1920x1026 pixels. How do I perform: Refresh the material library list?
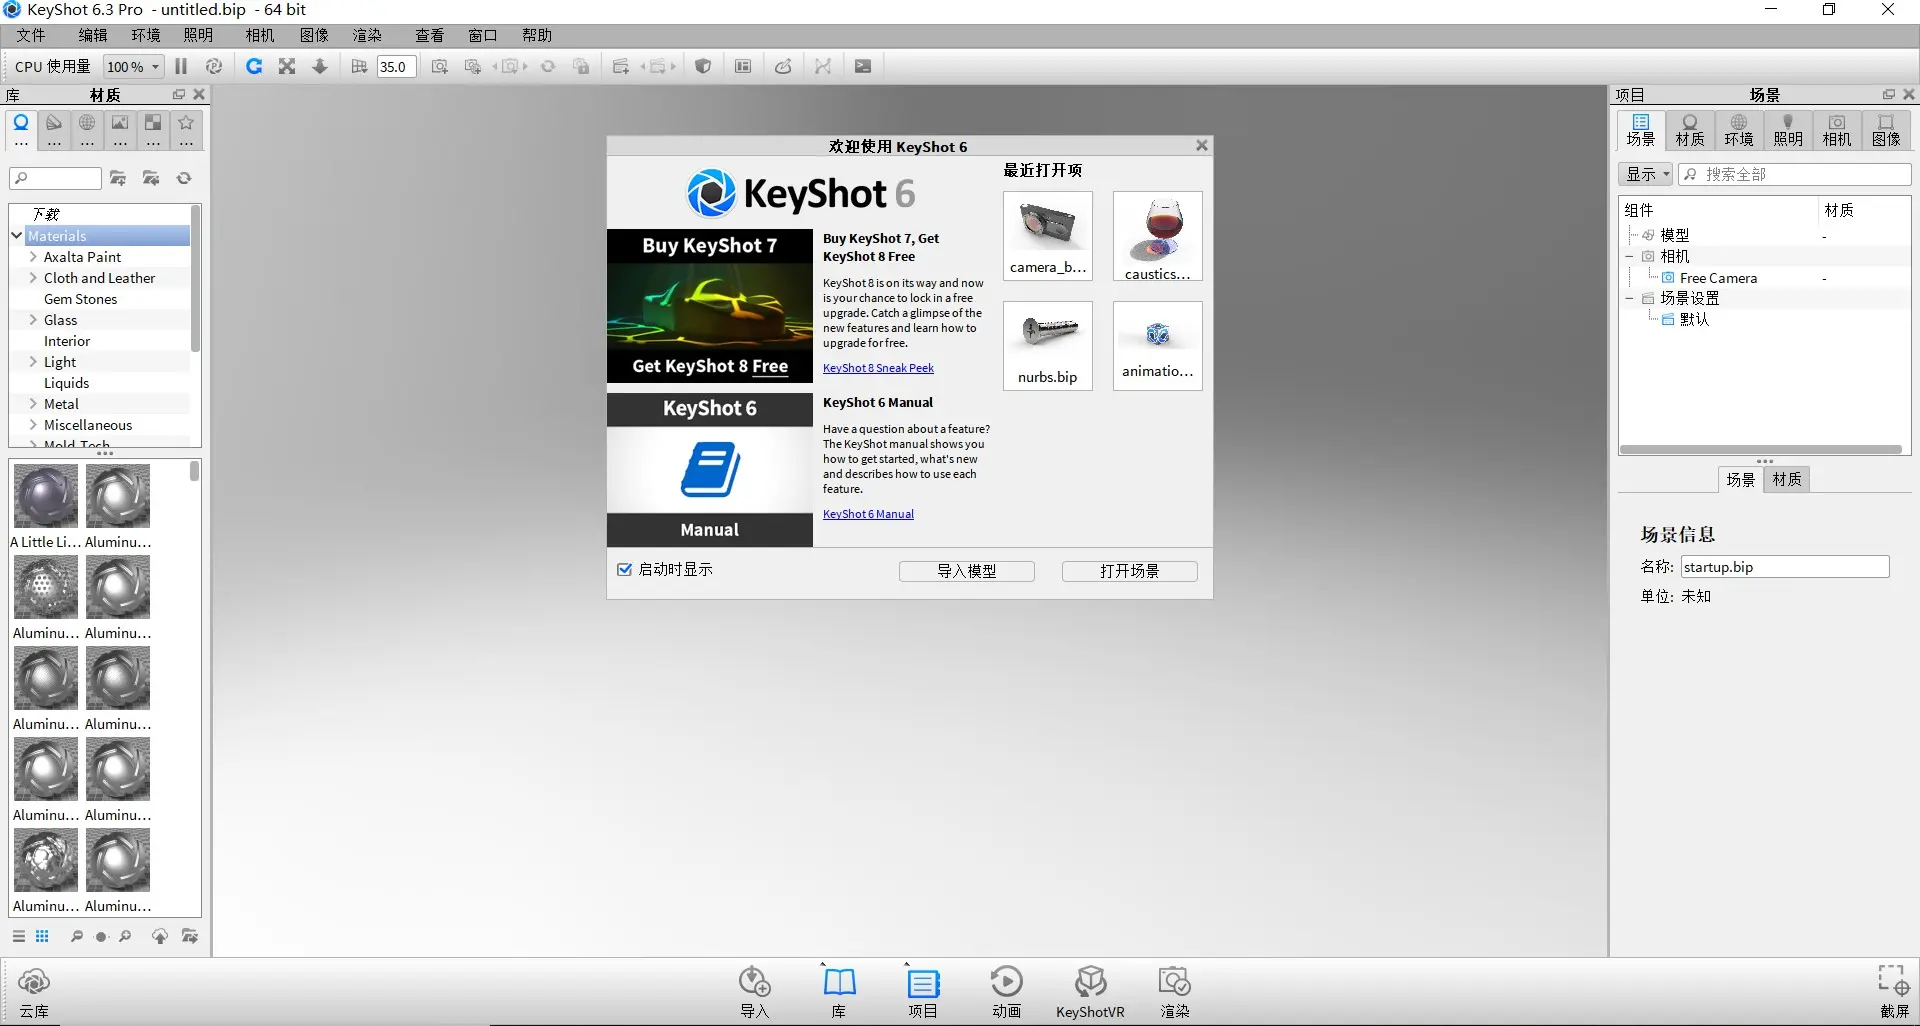coord(184,178)
